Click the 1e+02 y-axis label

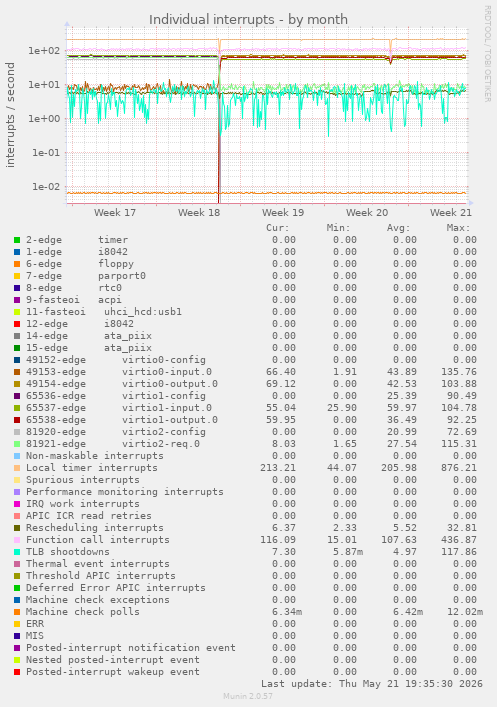click(44, 50)
